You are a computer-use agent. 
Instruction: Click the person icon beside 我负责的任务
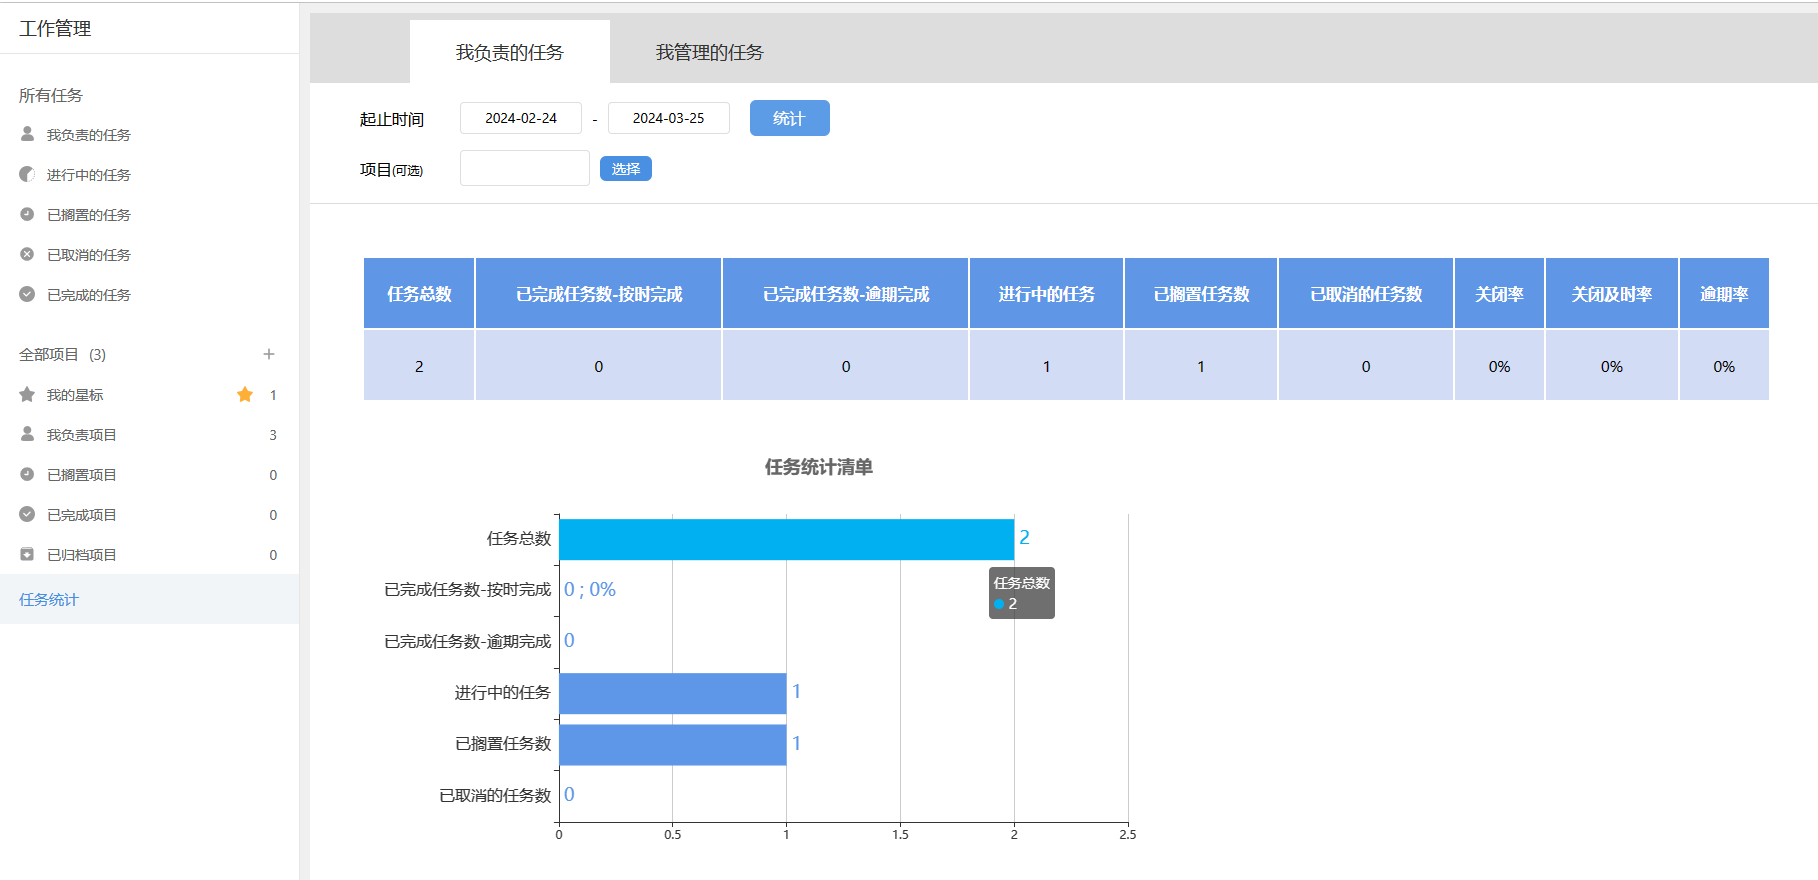(x=27, y=134)
